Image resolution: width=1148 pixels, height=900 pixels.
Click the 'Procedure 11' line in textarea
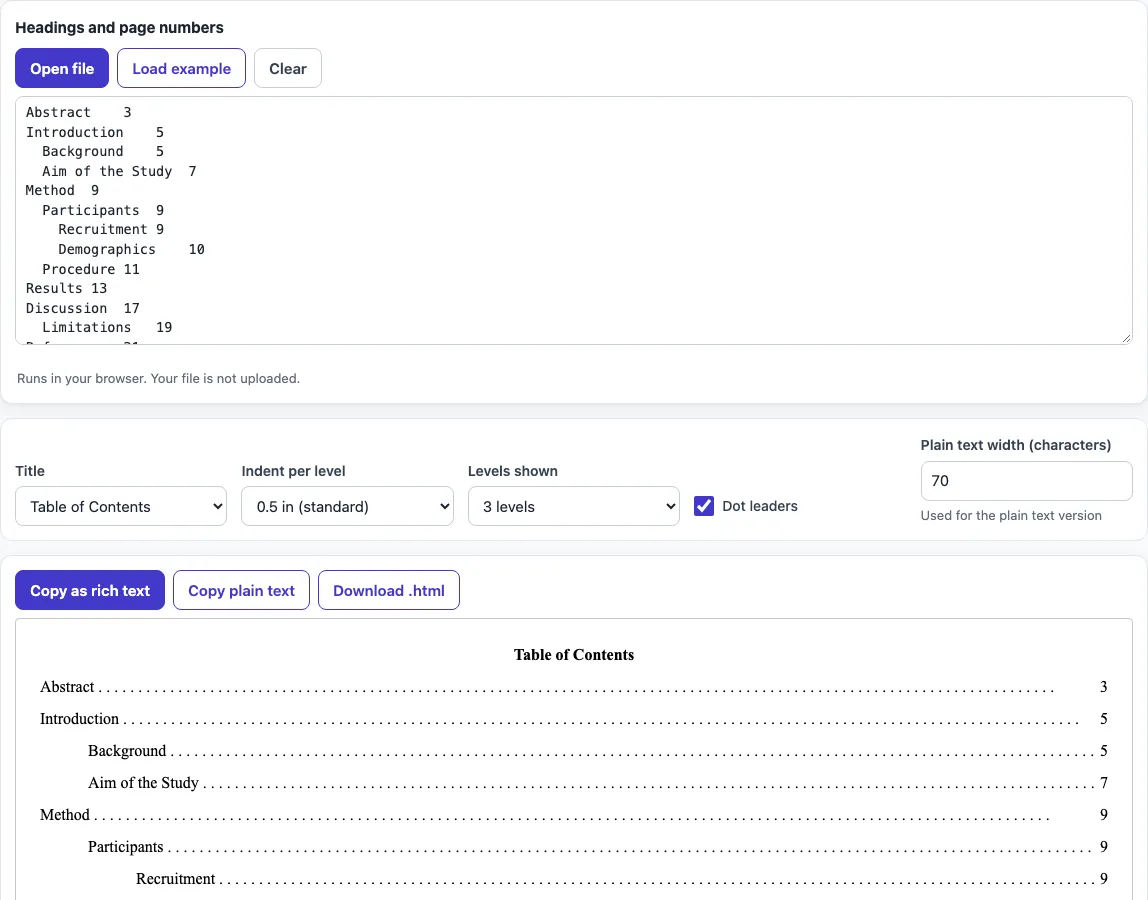tap(91, 269)
